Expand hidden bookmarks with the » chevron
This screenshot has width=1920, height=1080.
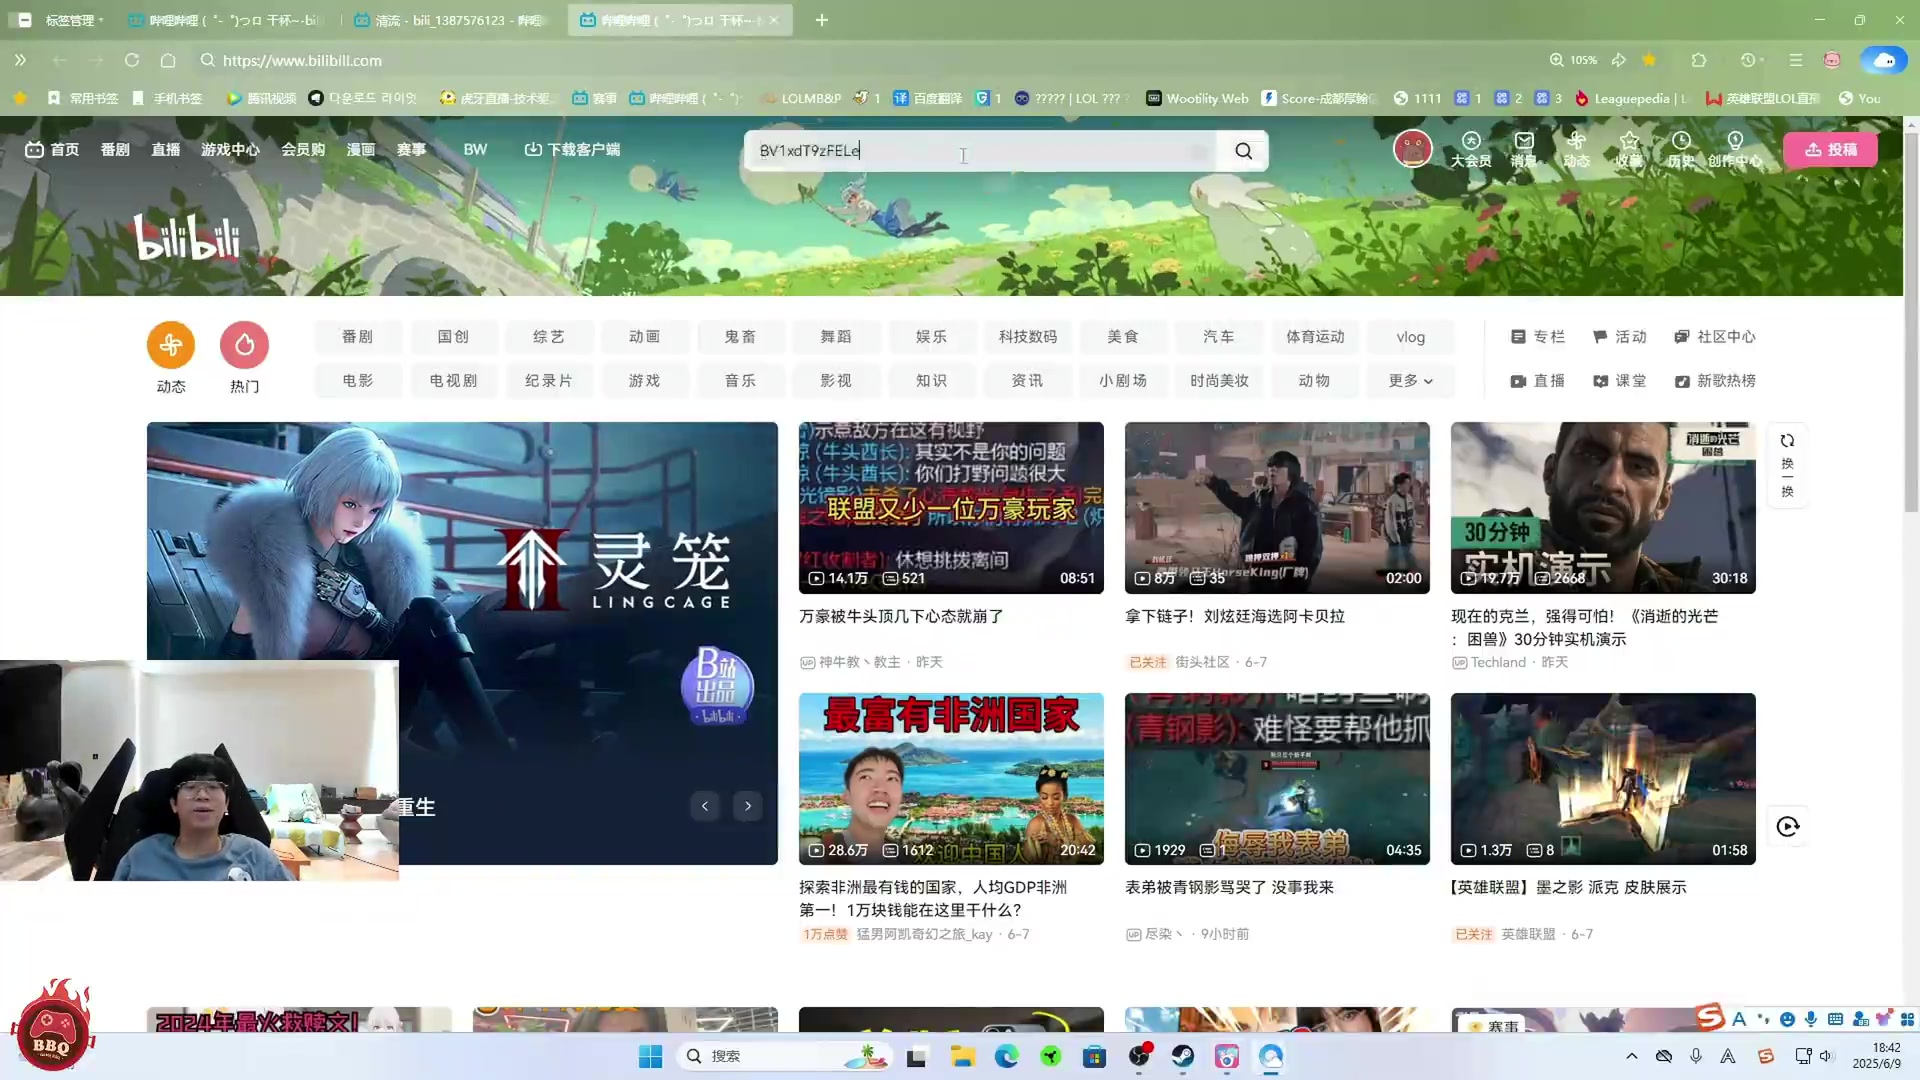click(19, 60)
